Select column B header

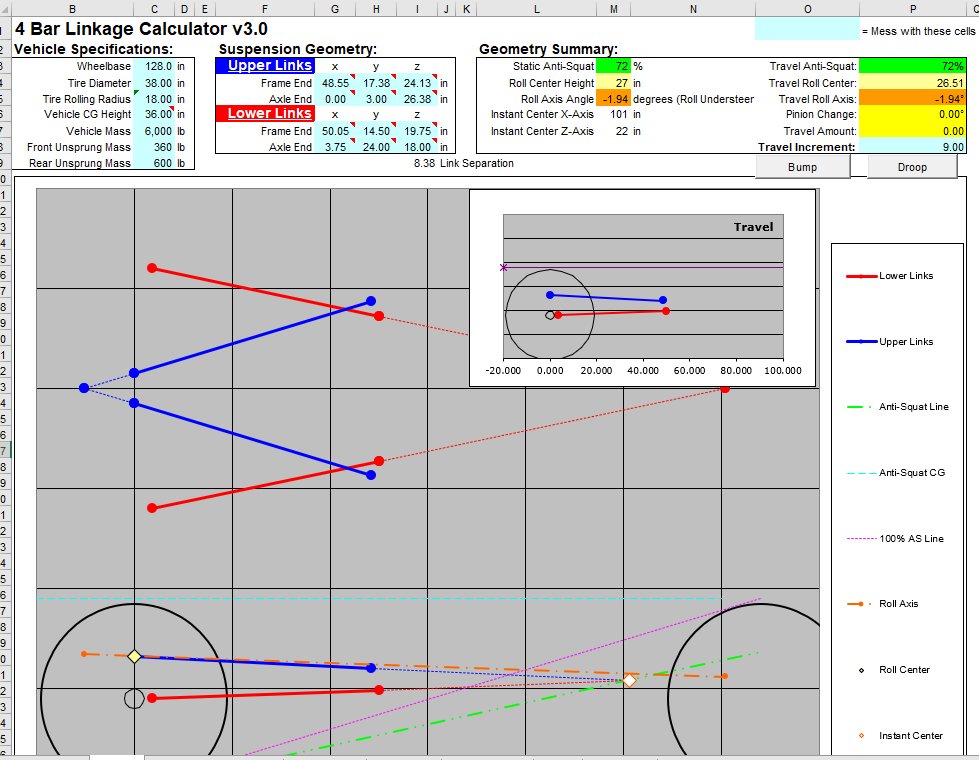click(72, 9)
